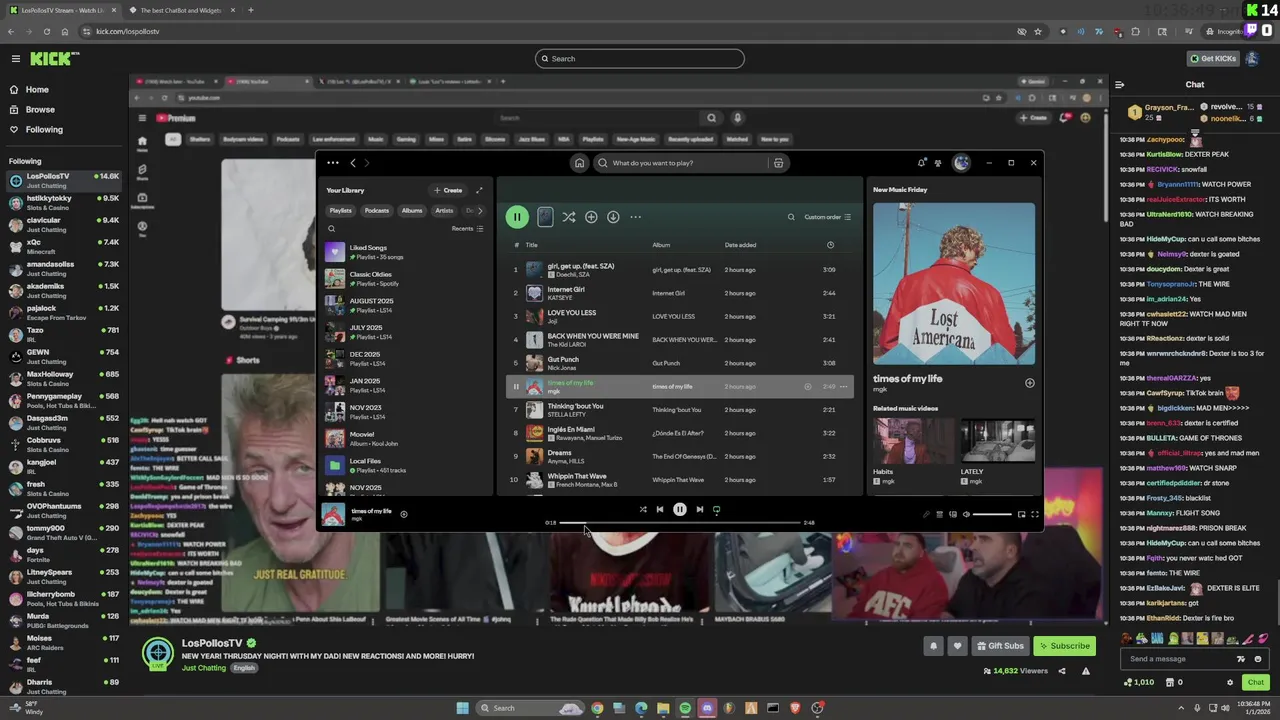Select Playlists filter chip
This screenshot has height=720, width=1280.
(x=341, y=210)
